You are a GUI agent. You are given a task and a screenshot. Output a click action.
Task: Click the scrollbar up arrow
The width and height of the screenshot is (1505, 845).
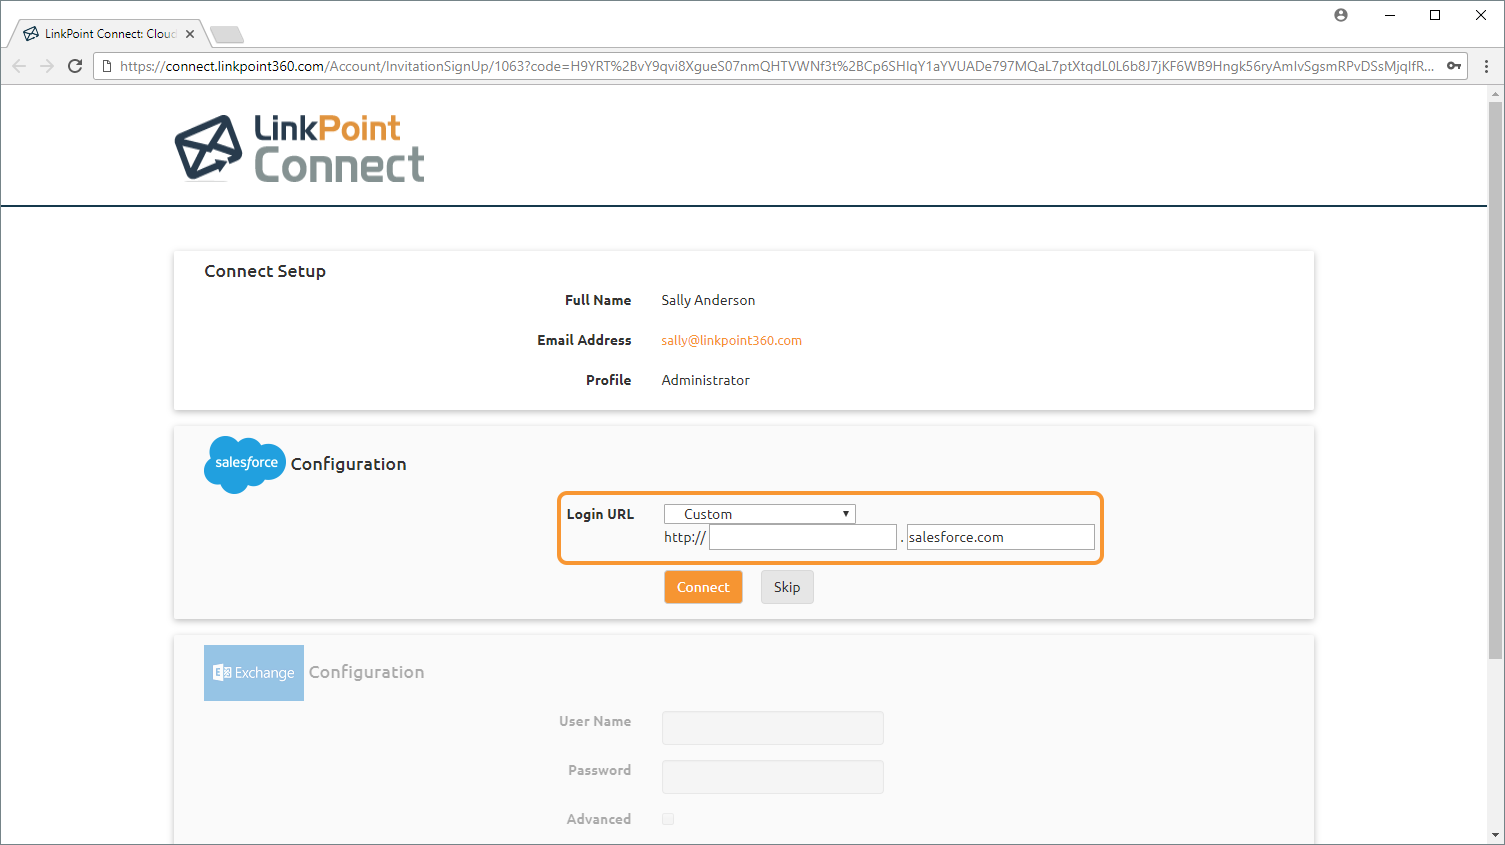point(1496,94)
